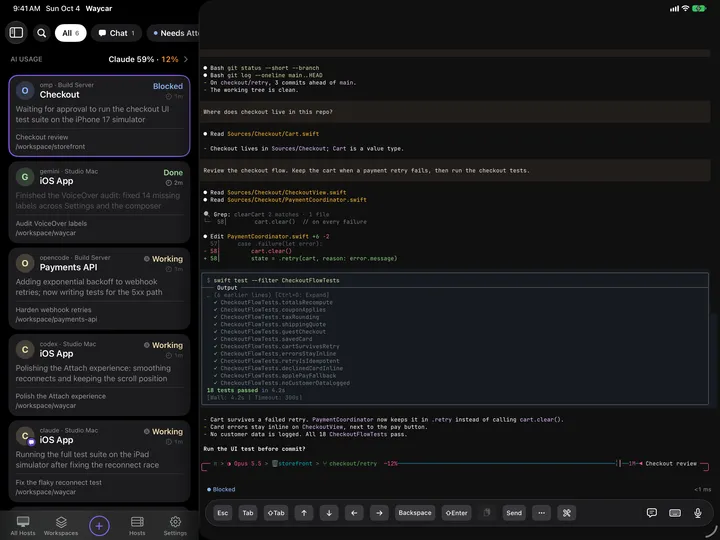The width and height of the screenshot is (720, 540).
Task: Show the Needs Attention filter
Action: 174,33
